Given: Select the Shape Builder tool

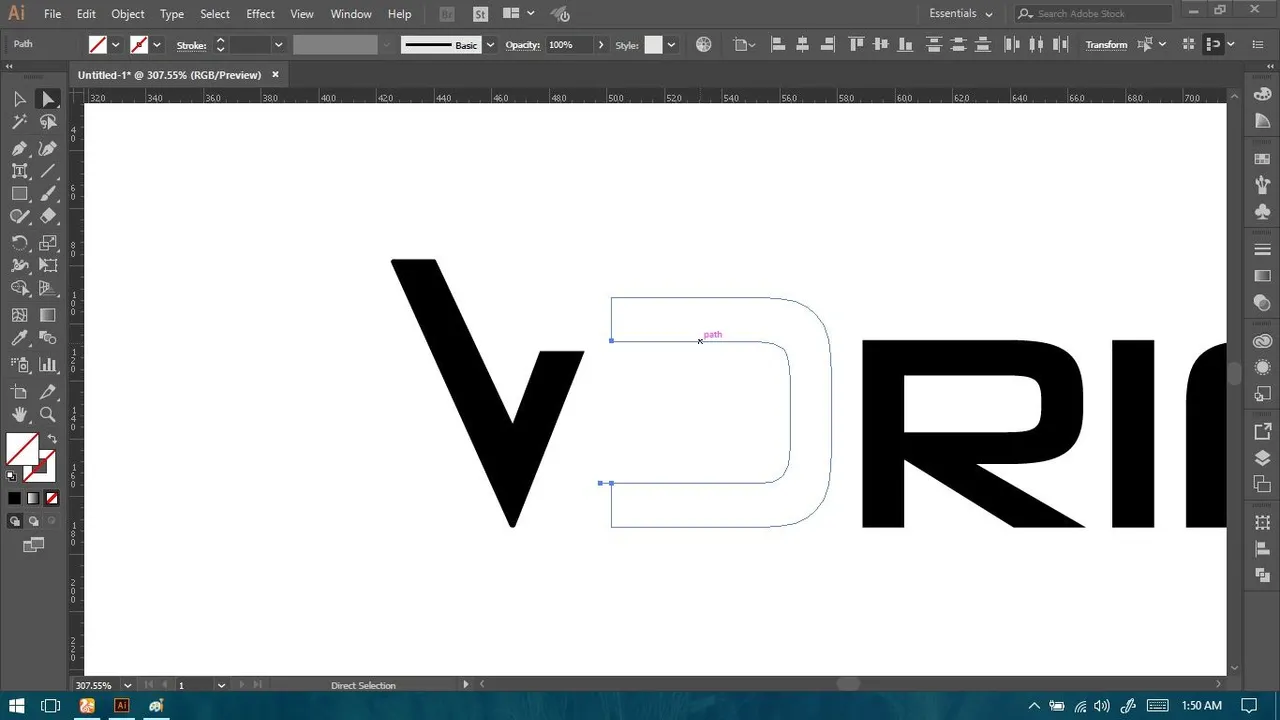Looking at the screenshot, I should click(x=19, y=289).
